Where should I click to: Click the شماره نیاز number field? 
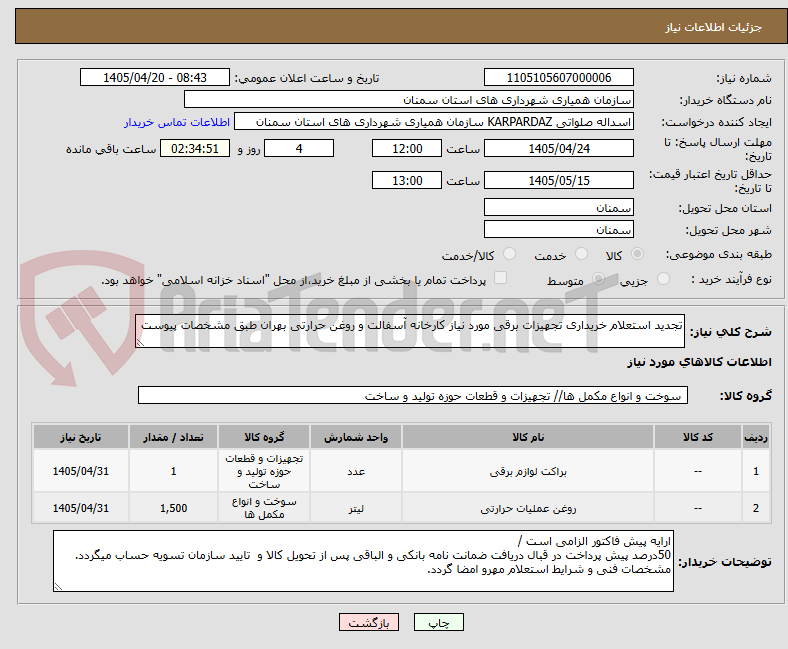(558, 77)
